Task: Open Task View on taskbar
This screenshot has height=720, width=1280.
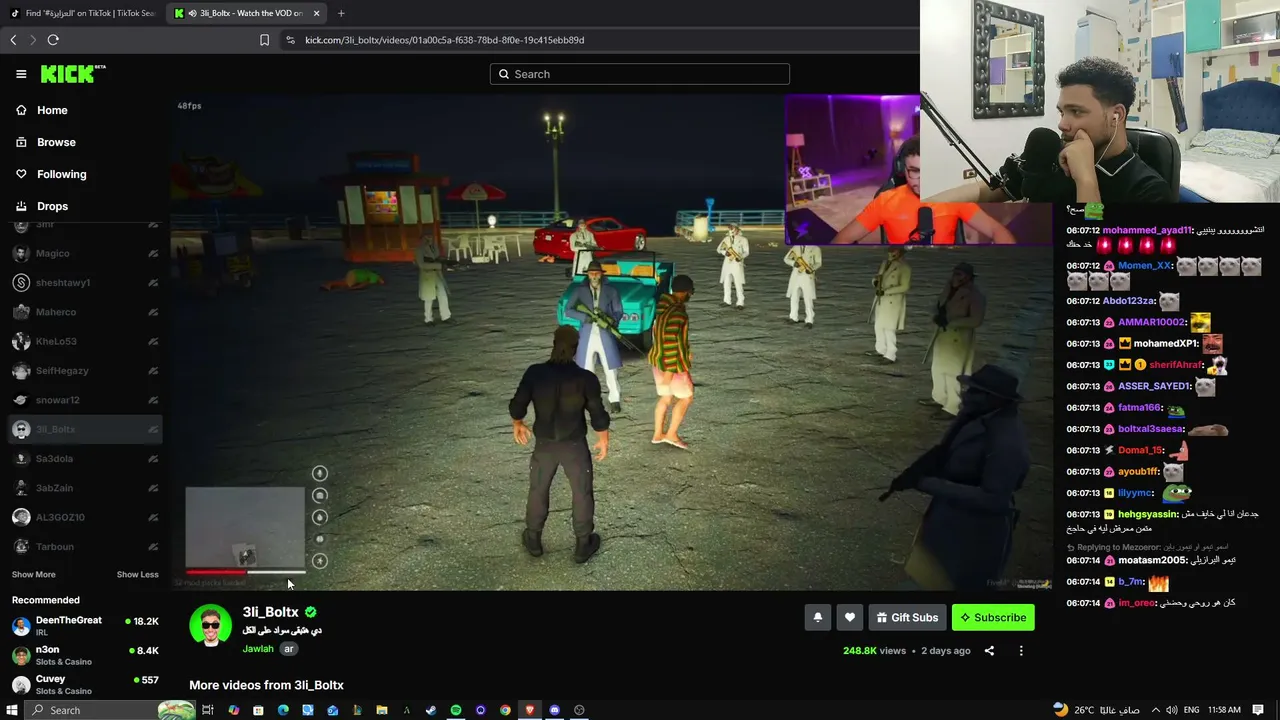Action: point(208,710)
